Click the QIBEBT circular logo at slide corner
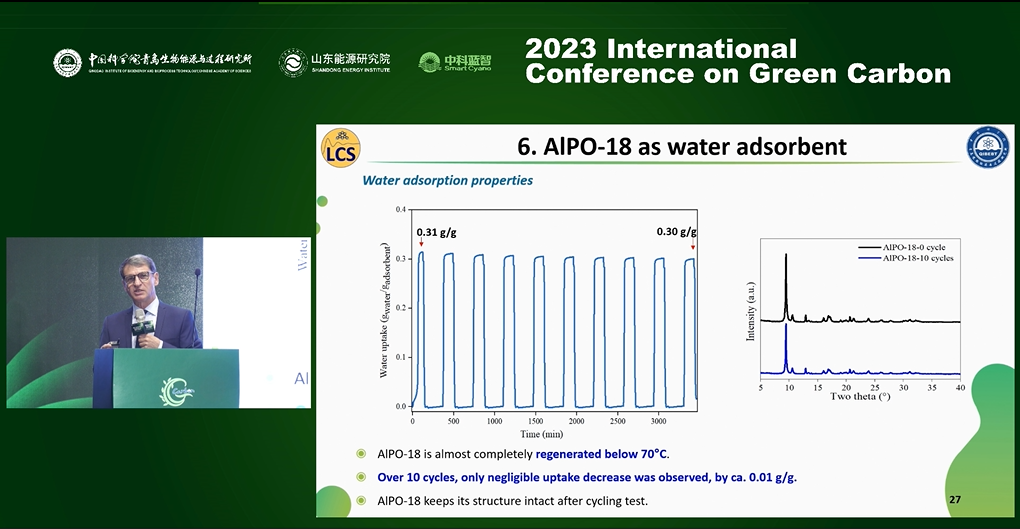1020x529 pixels. pyautogui.click(x=987, y=146)
